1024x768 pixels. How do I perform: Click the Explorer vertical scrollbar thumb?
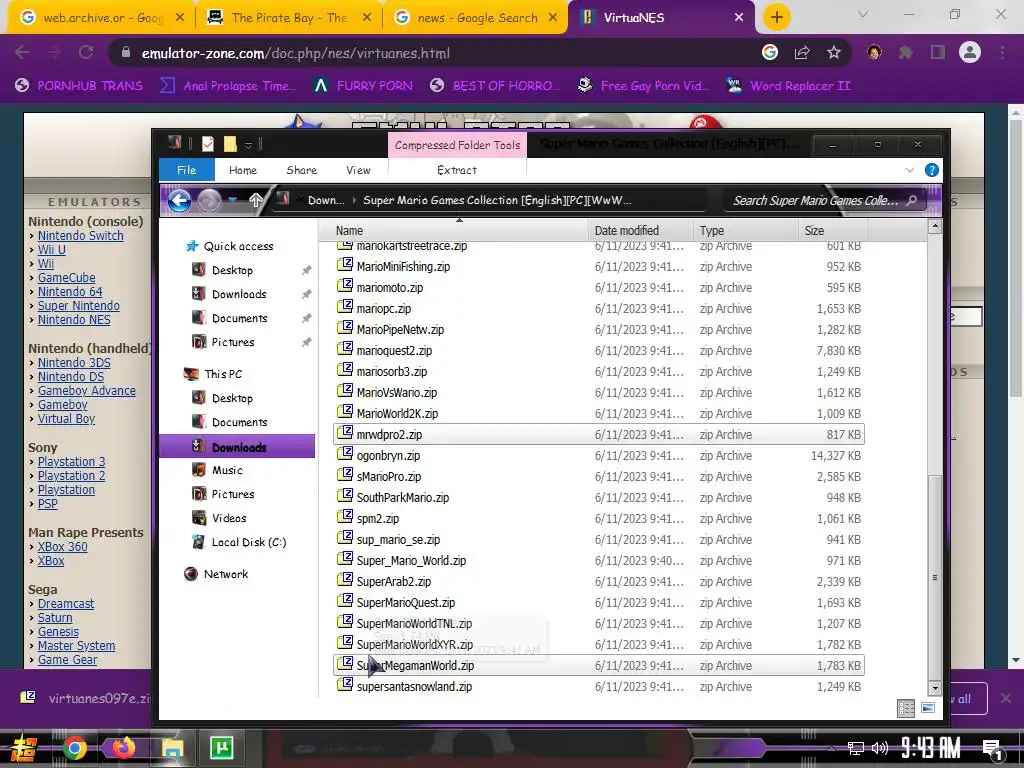[935, 578]
